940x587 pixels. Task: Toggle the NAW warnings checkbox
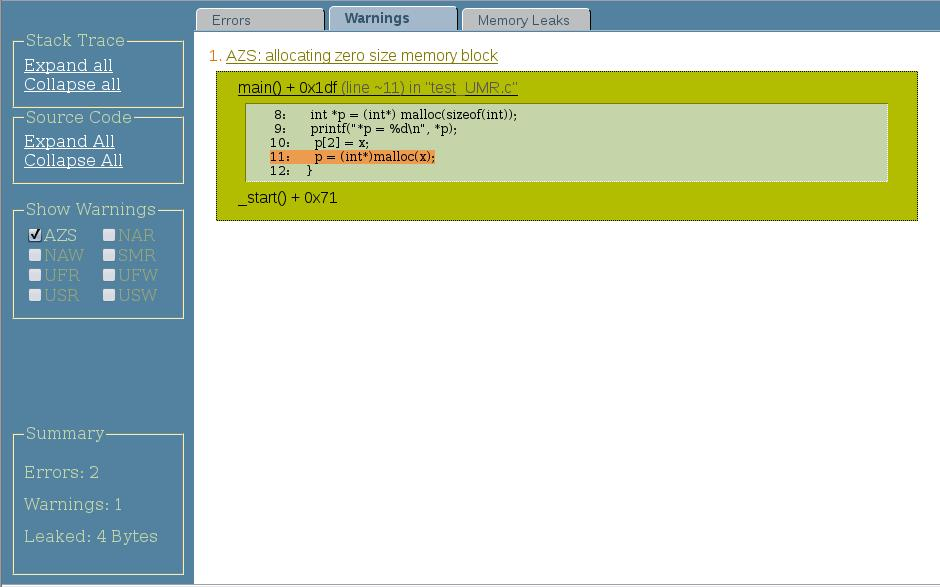click(35, 255)
